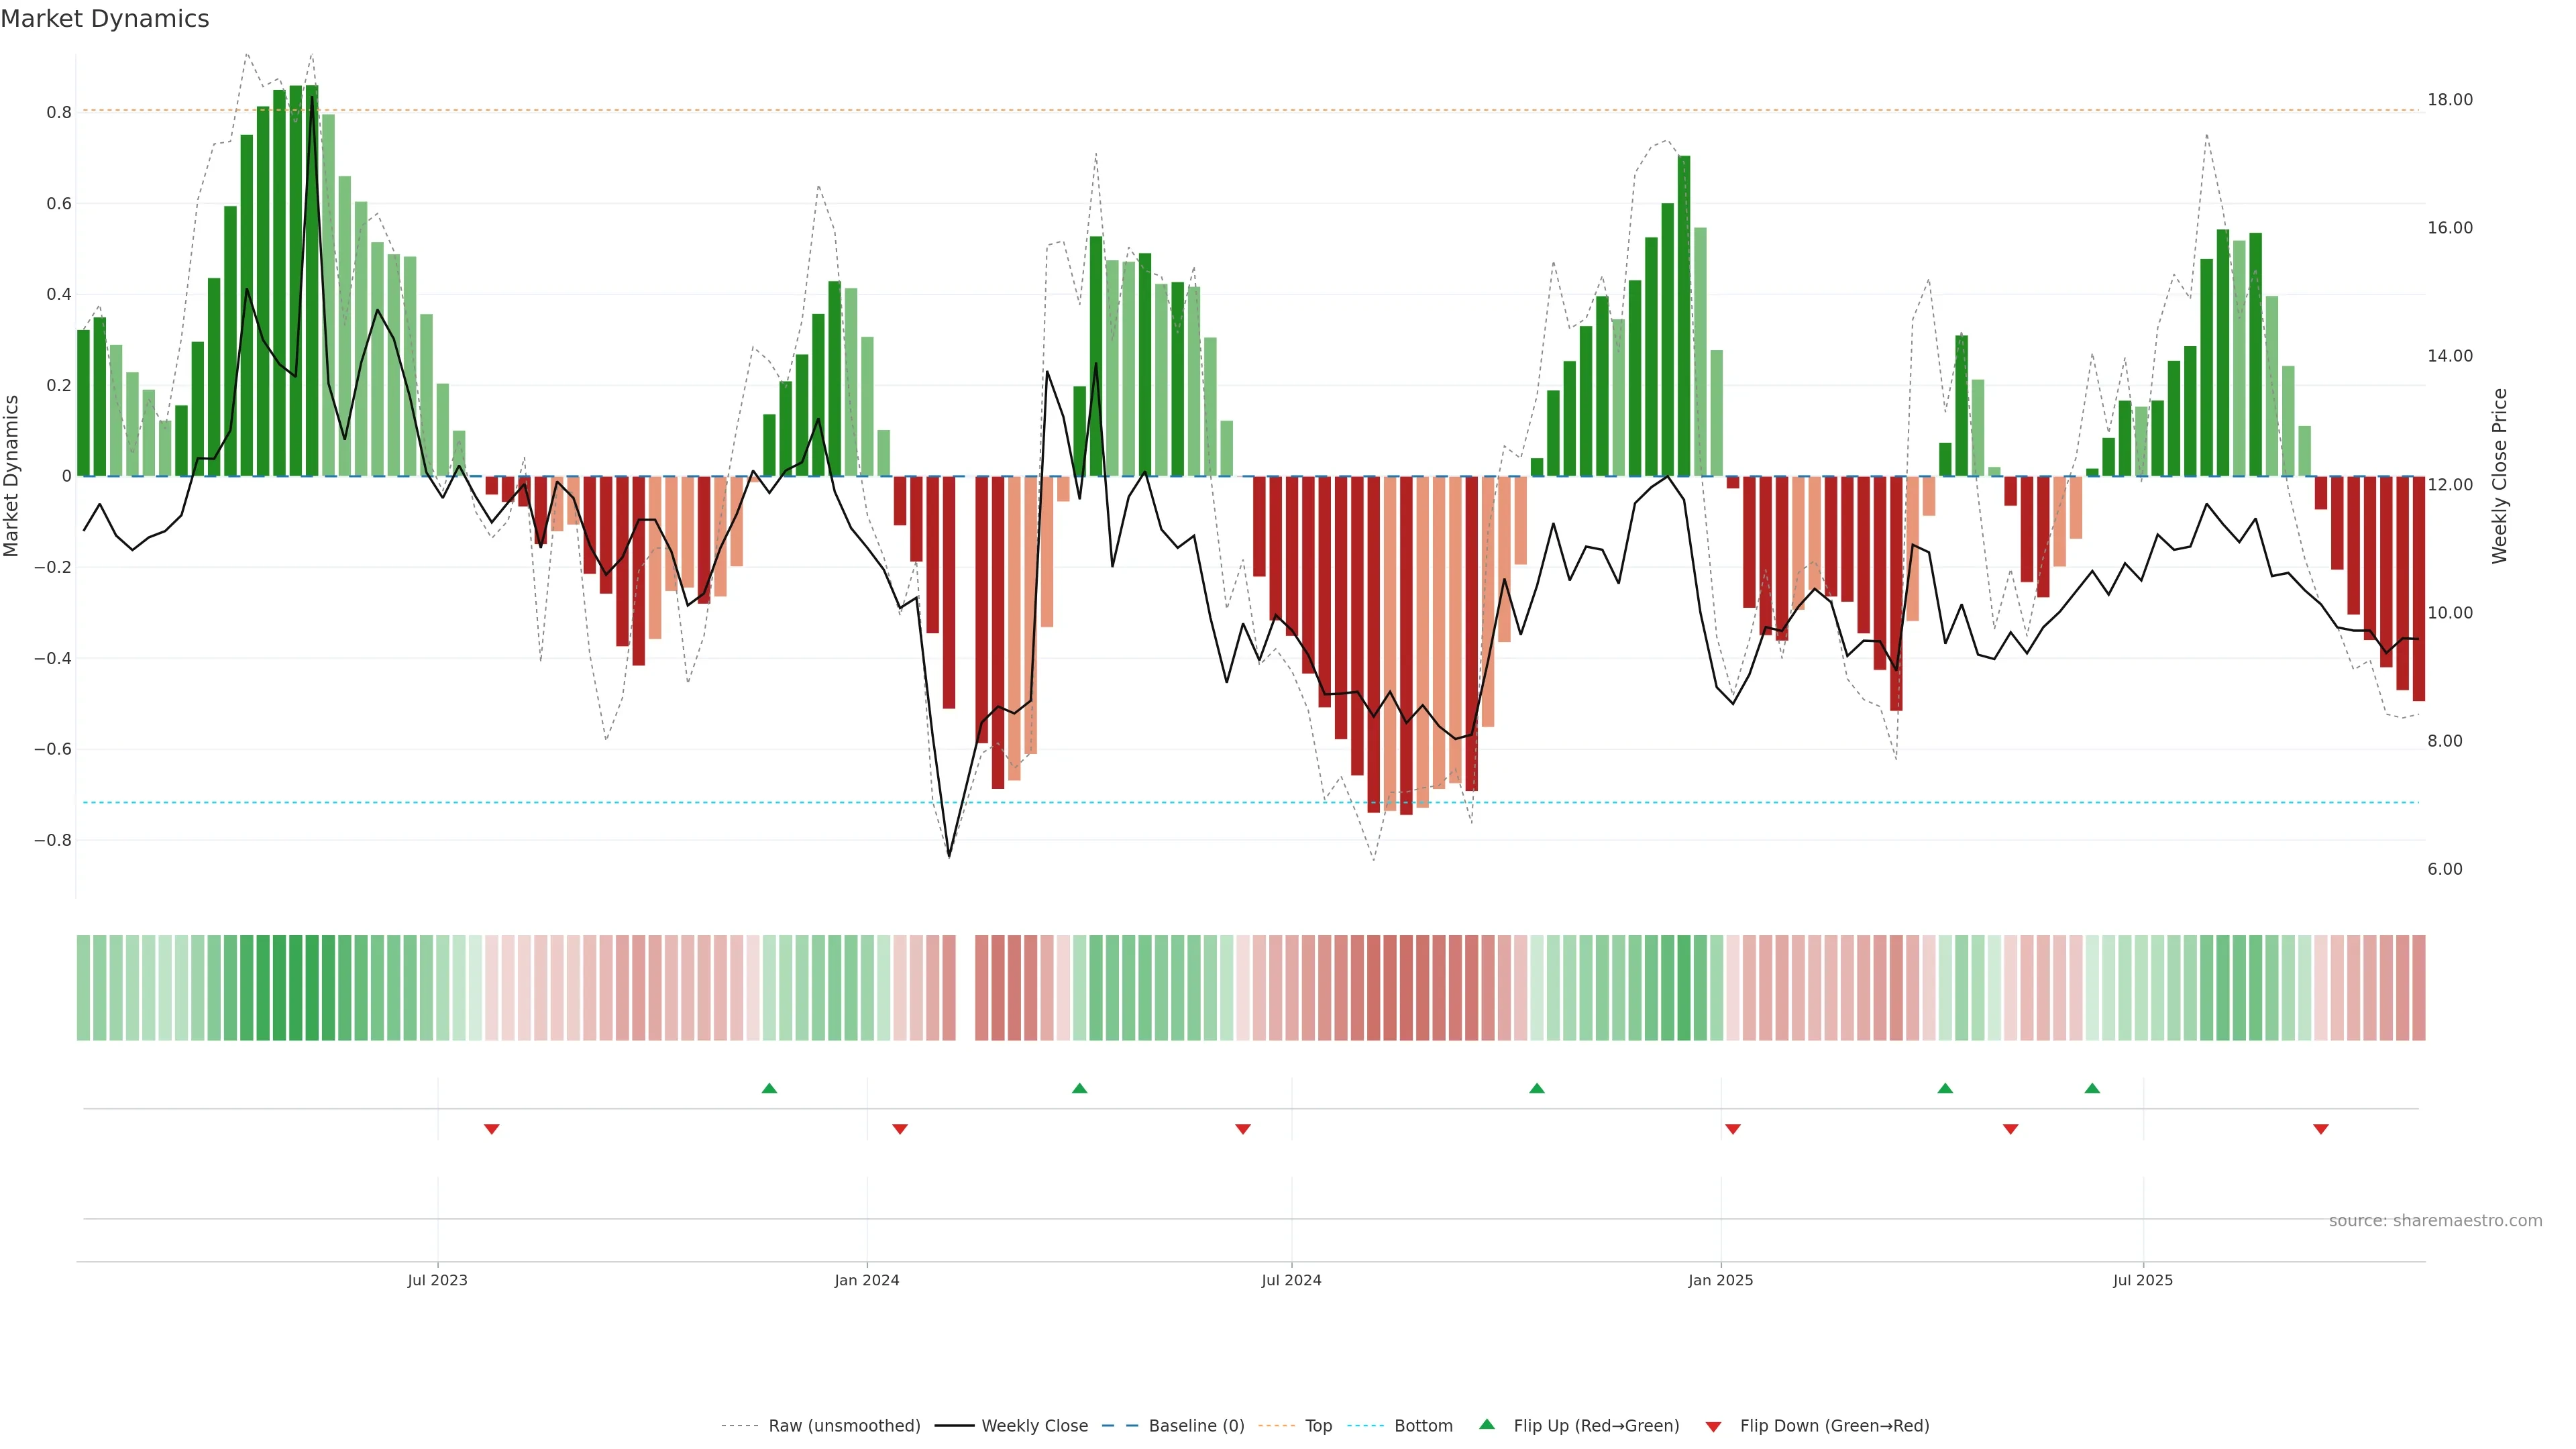Screen dimensions: 2576x1449
Task: Click the Jan 2024 x-axis label
Action: click(867, 1281)
